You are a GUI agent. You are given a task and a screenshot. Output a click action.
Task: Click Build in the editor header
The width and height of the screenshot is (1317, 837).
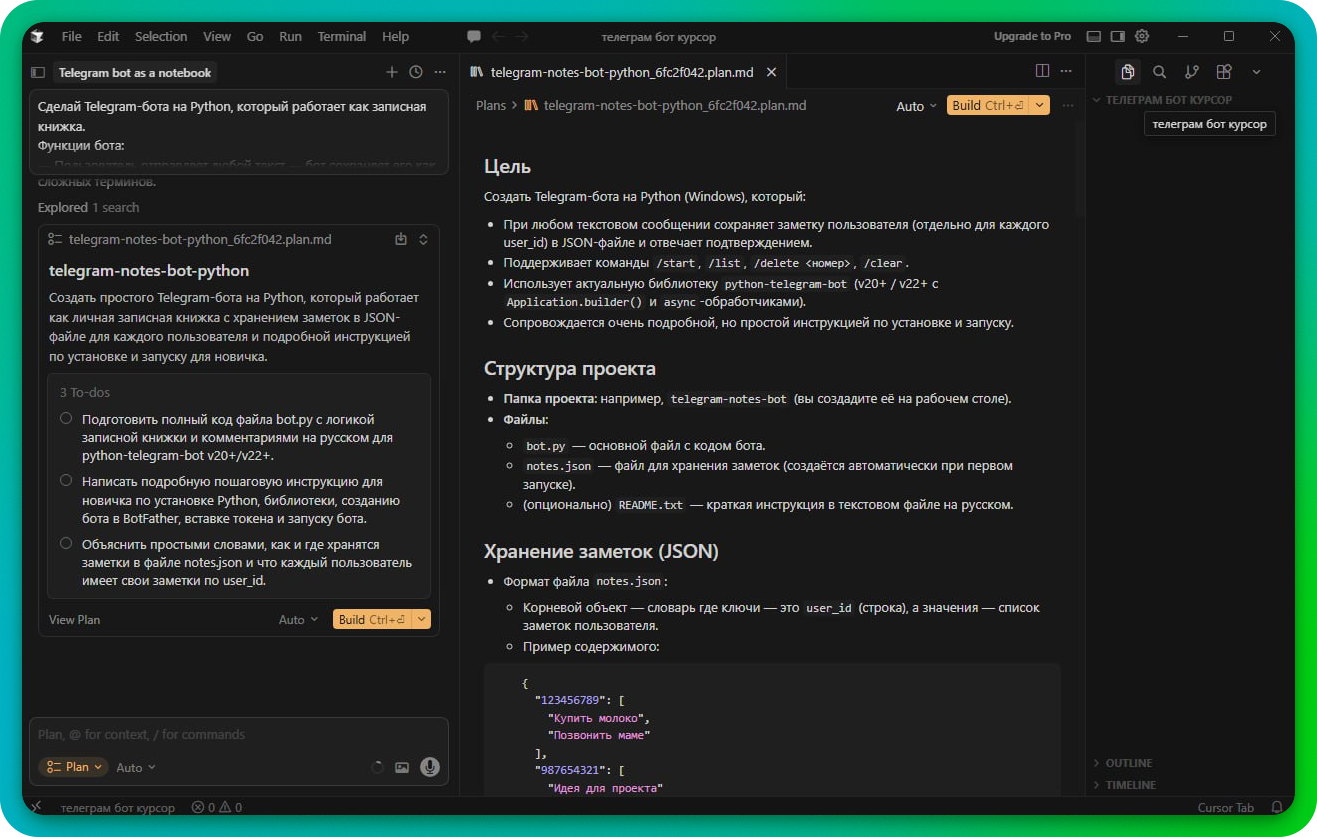pos(989,106)
